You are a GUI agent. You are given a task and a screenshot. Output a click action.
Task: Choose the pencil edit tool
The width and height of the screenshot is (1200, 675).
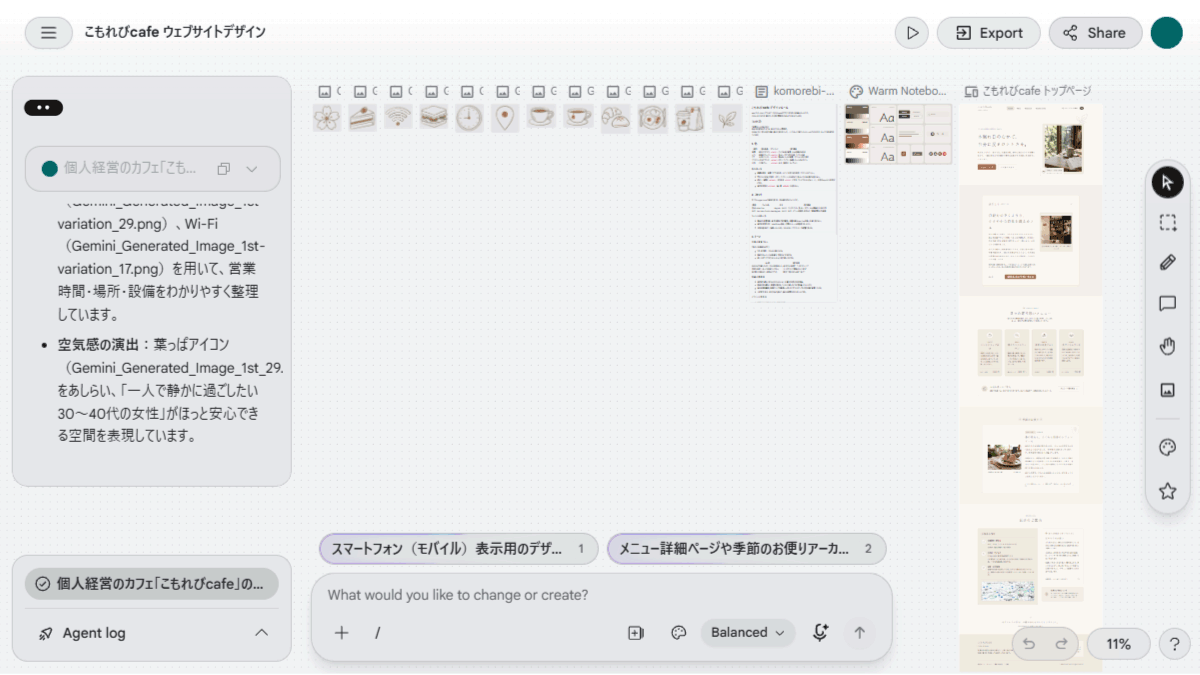pyautogui.click(x=1167, y=263)
